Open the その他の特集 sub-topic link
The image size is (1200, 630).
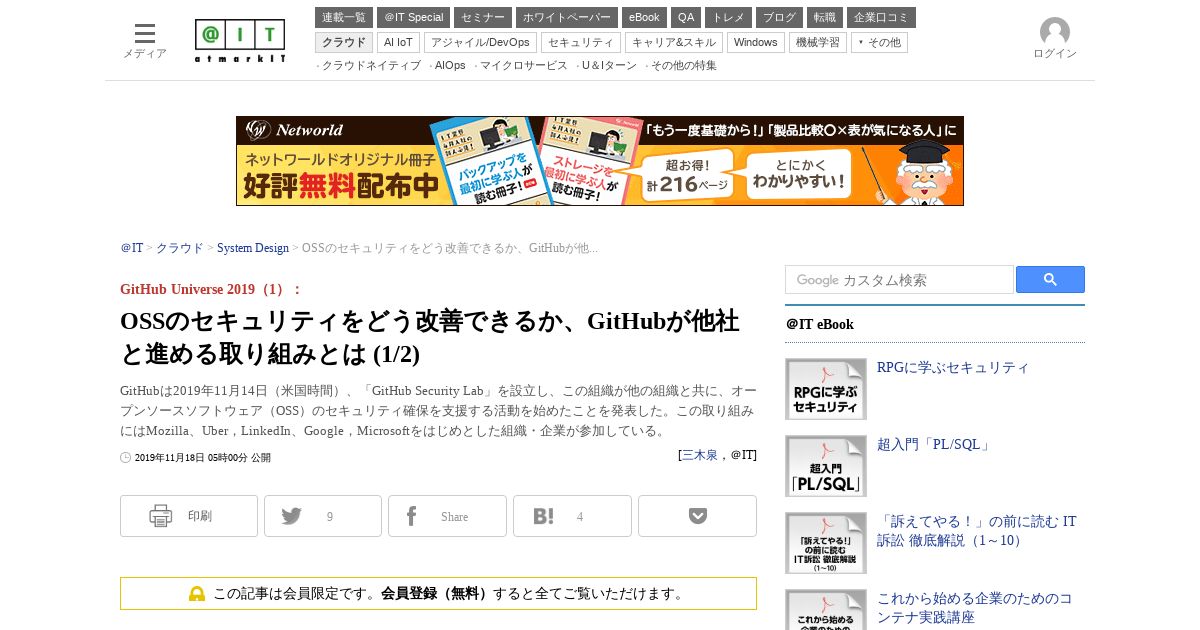(683, 66)
